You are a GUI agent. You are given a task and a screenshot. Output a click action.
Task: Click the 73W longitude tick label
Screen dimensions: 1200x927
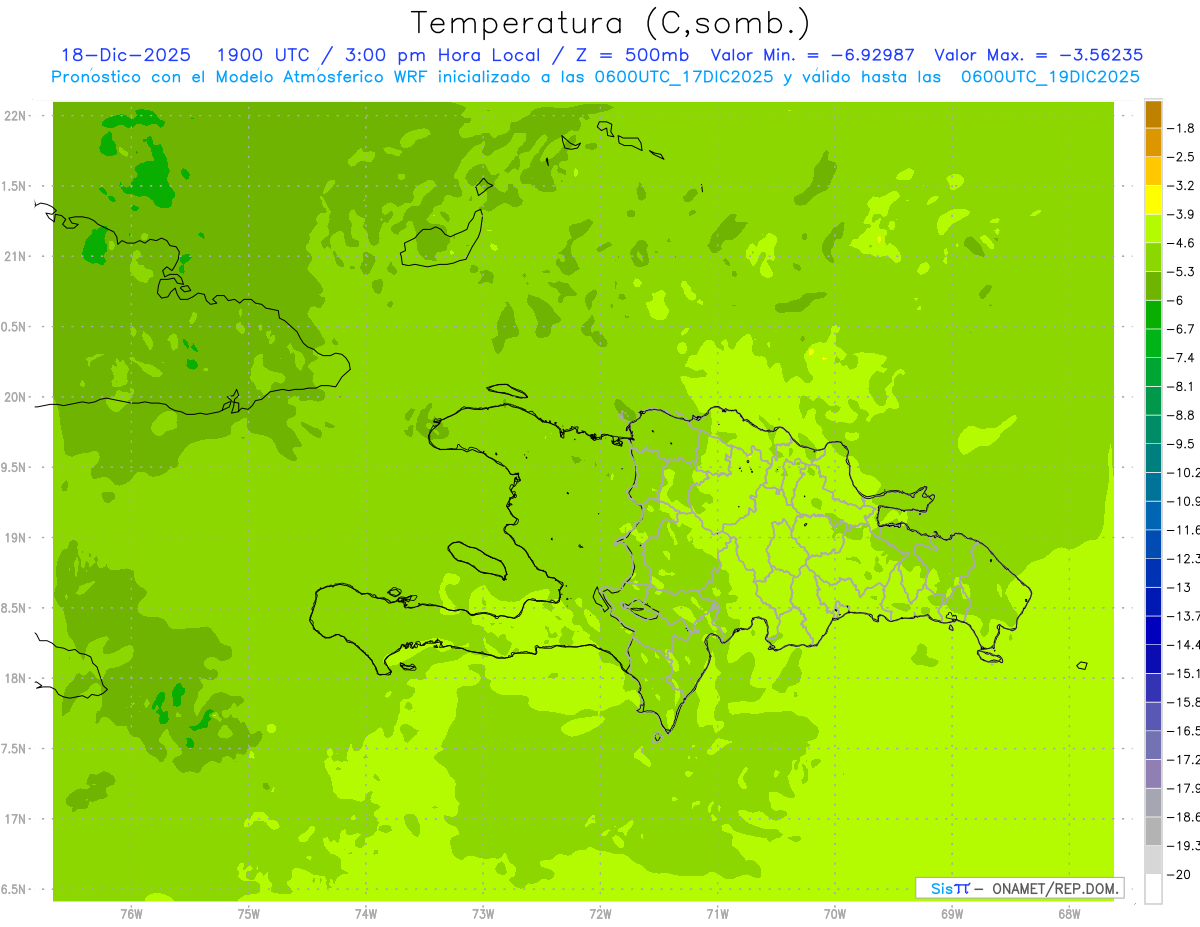(483, 913)
